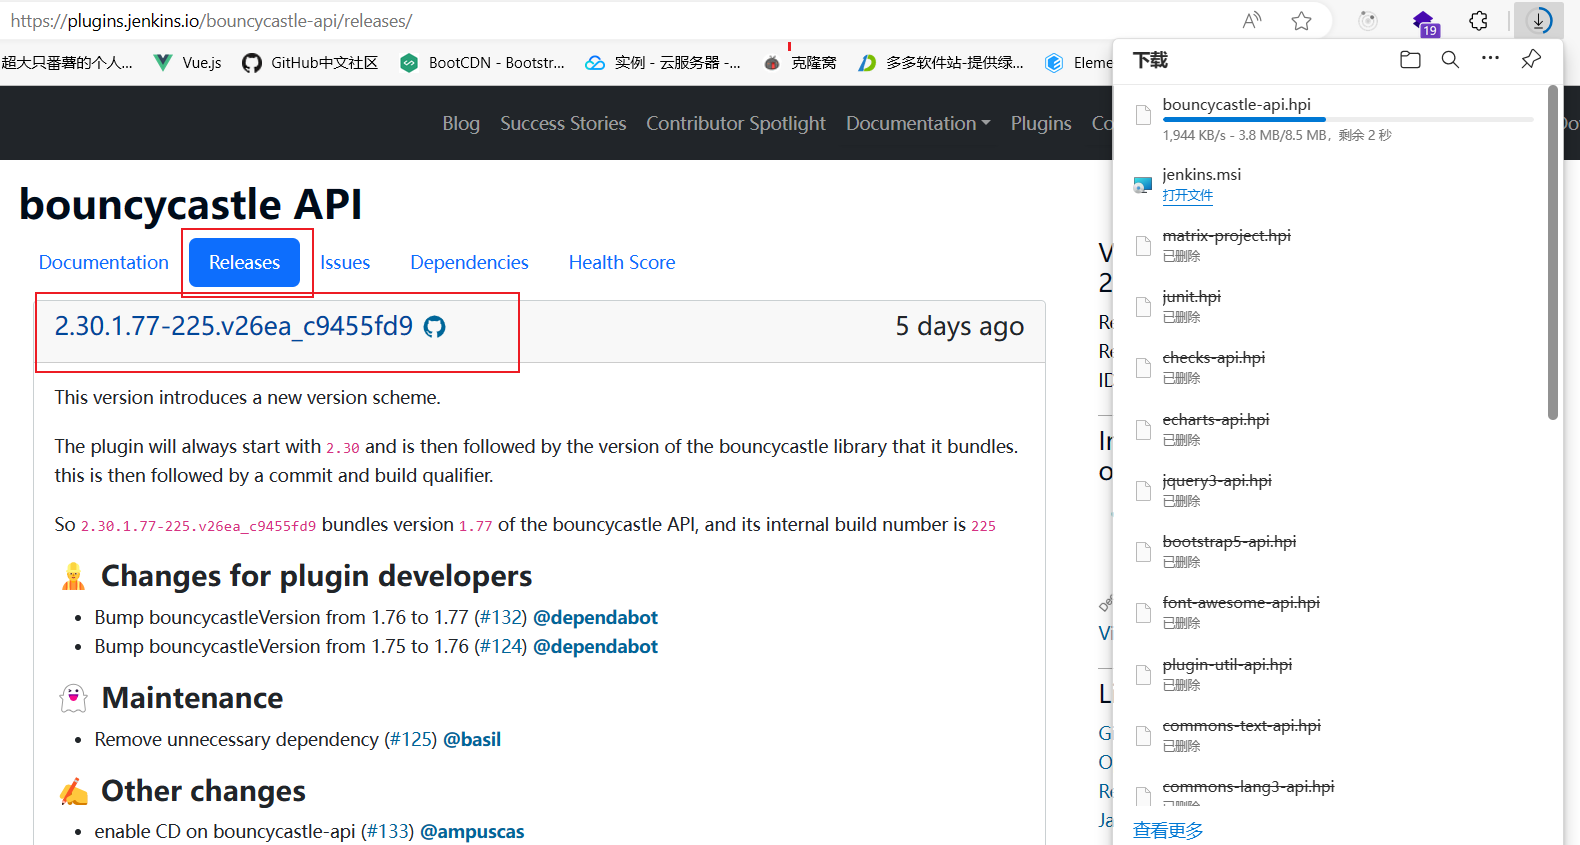Open pull request #132 link

tap(501, 617)
